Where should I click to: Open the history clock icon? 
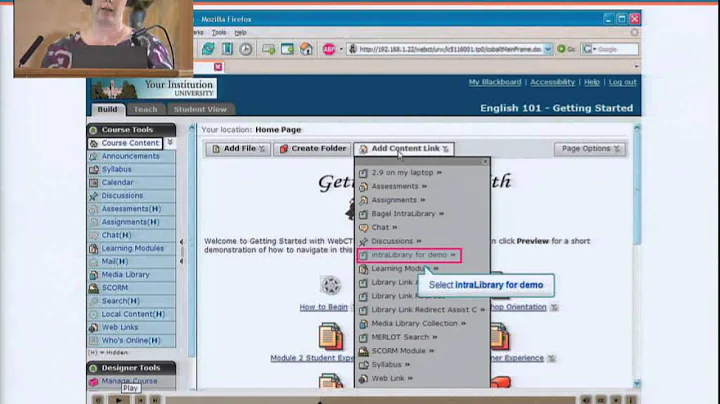pos(246,49)
